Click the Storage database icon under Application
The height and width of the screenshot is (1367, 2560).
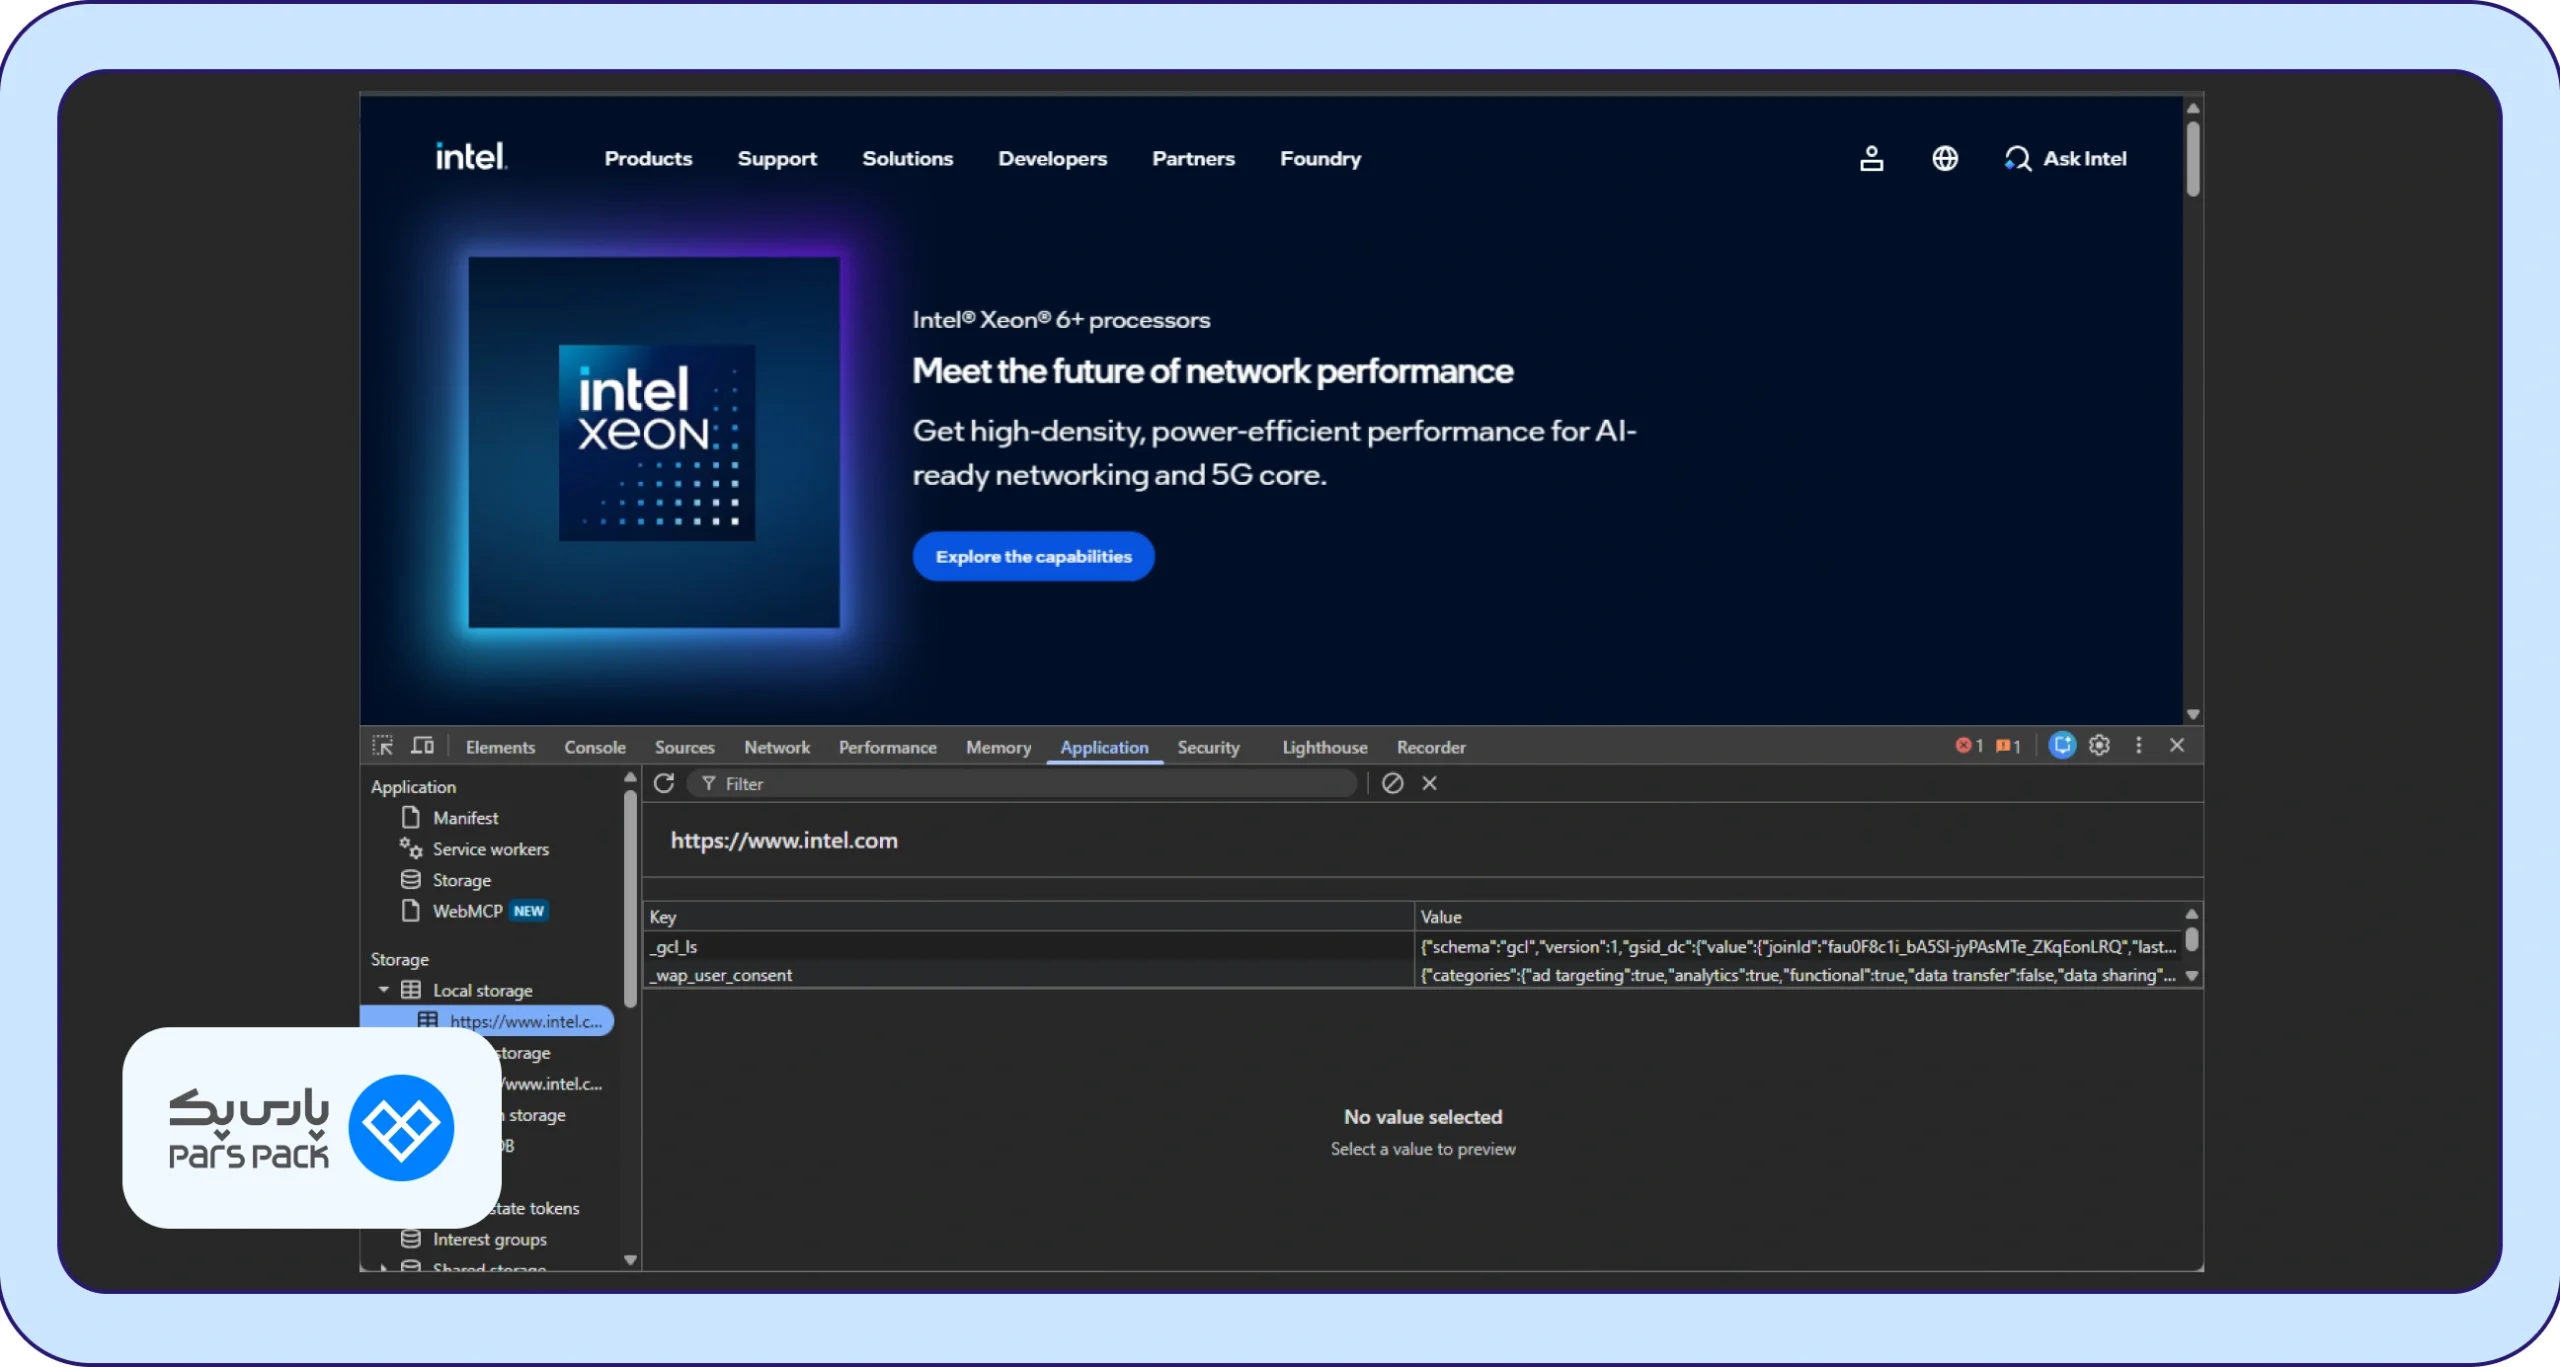[410, 879]
